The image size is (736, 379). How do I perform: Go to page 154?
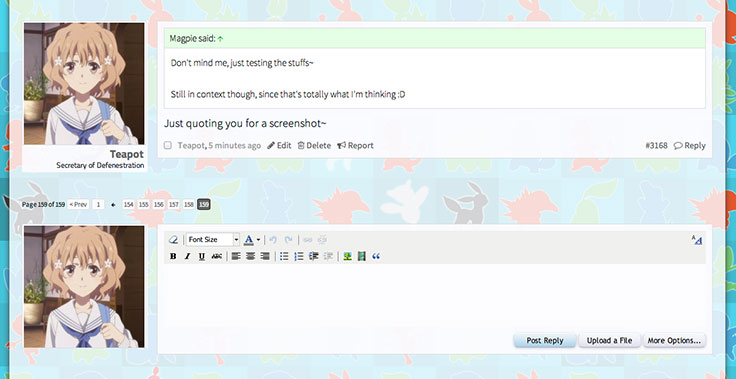click(x=129, y=204)
